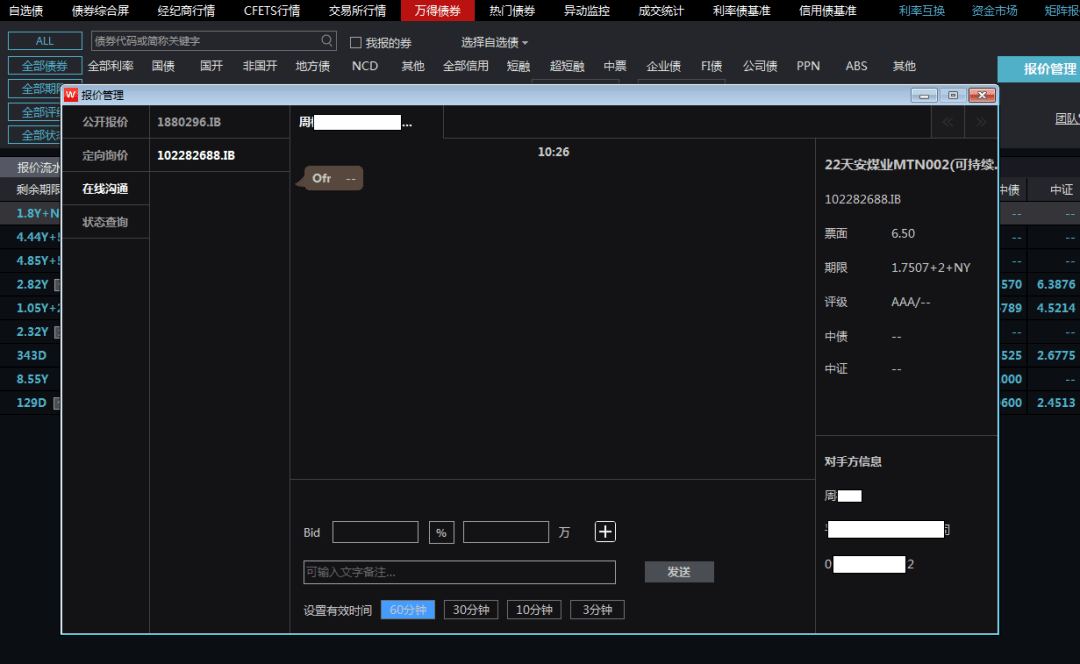Viewport: 1080px width, 664px height.
Task: Open the 自选债 tab
Action: pyautogui.click(x=26, y=10)
